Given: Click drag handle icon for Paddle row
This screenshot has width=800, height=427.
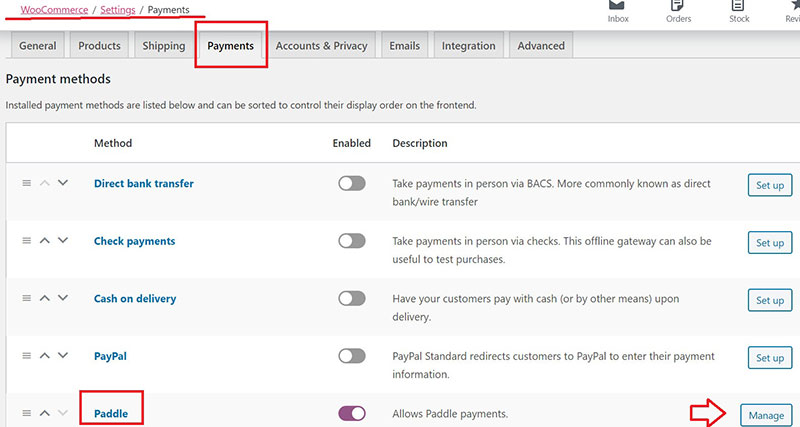Looking at the screenshot, I should pyautogui.click(x=27, y=413).
